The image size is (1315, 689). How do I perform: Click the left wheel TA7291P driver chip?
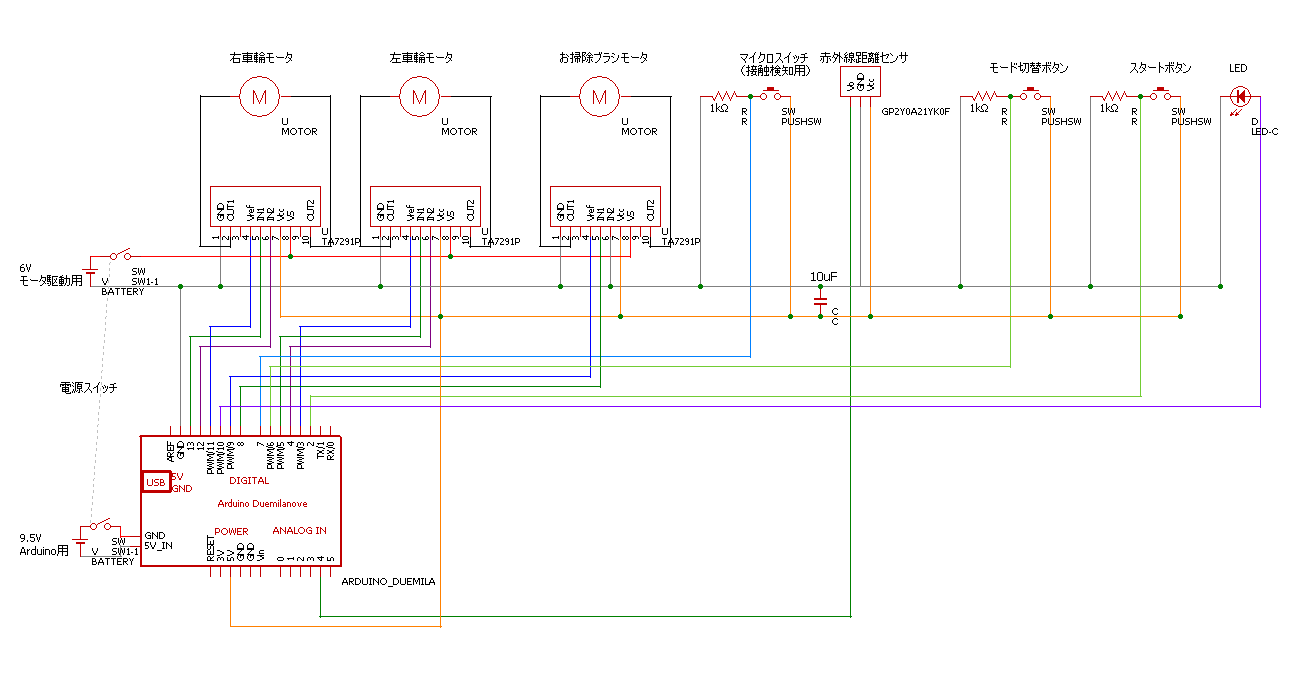point(425,208)
